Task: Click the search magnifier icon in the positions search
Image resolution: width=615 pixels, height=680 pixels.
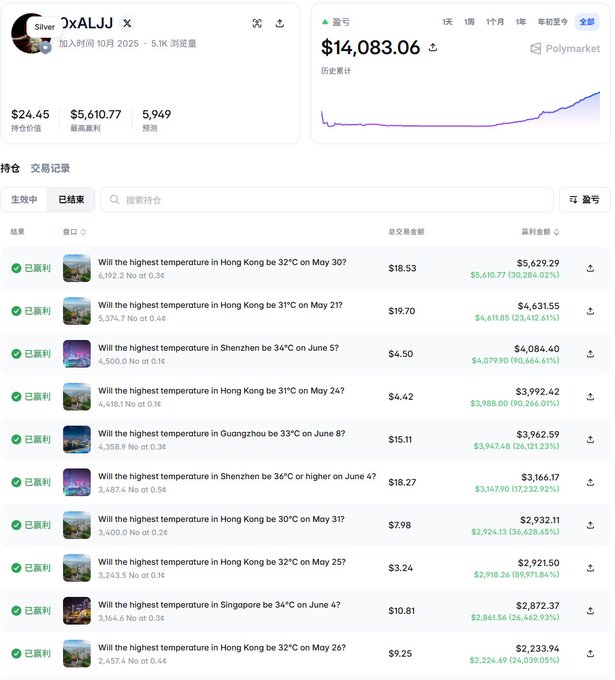Action: [x=114, y=199]
